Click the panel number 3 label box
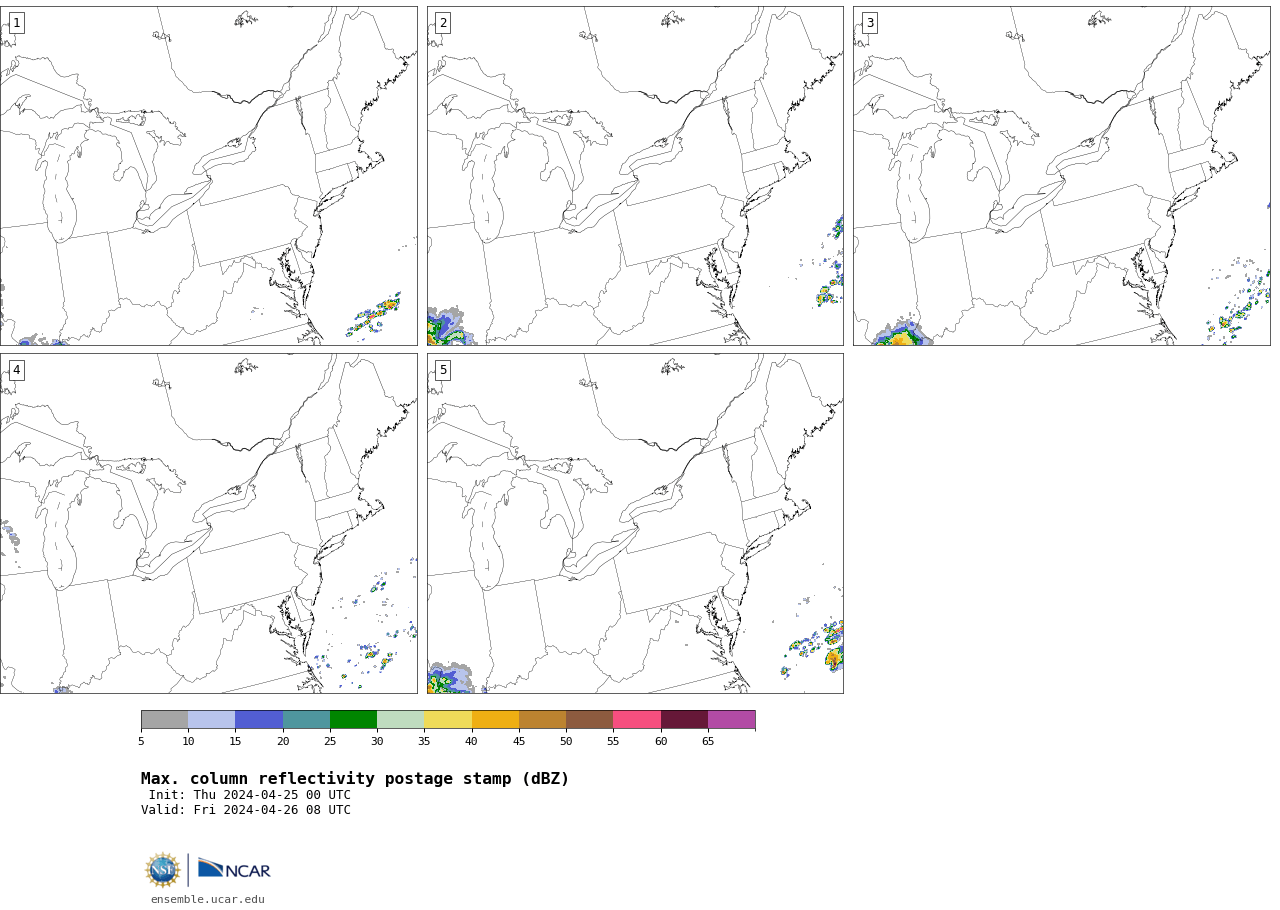1280x910 pixels. pos(869,23)
